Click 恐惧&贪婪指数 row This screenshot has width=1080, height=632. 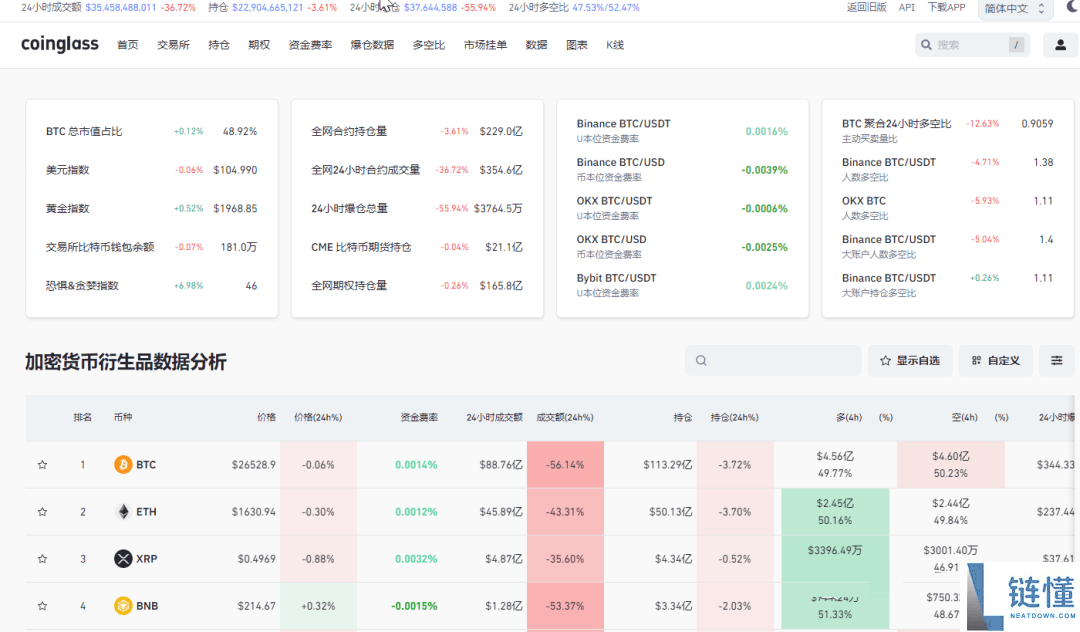pyautogui.click(x=152, y=286)
